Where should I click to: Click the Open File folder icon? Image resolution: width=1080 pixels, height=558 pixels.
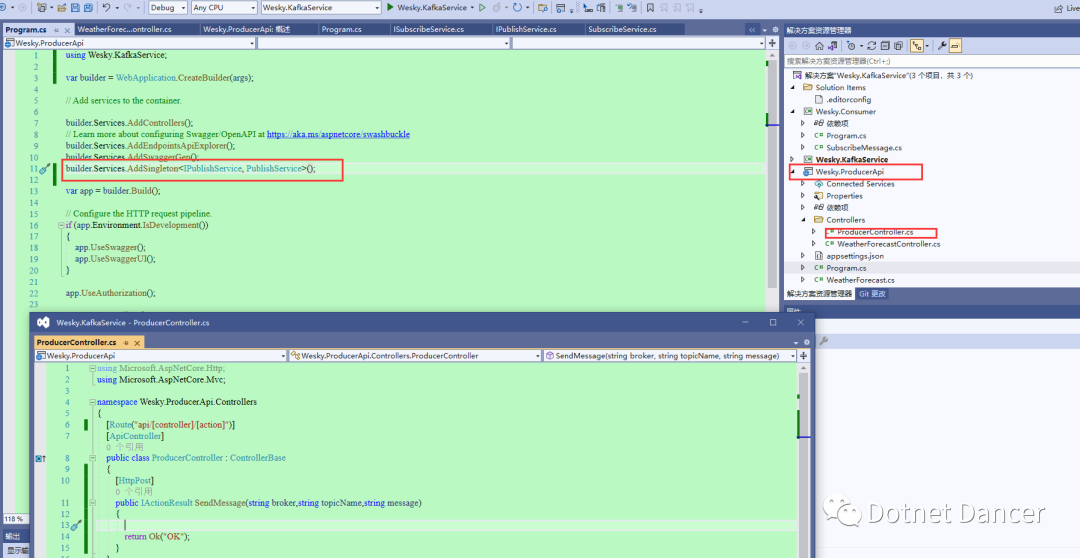click(x=62, y=8)
